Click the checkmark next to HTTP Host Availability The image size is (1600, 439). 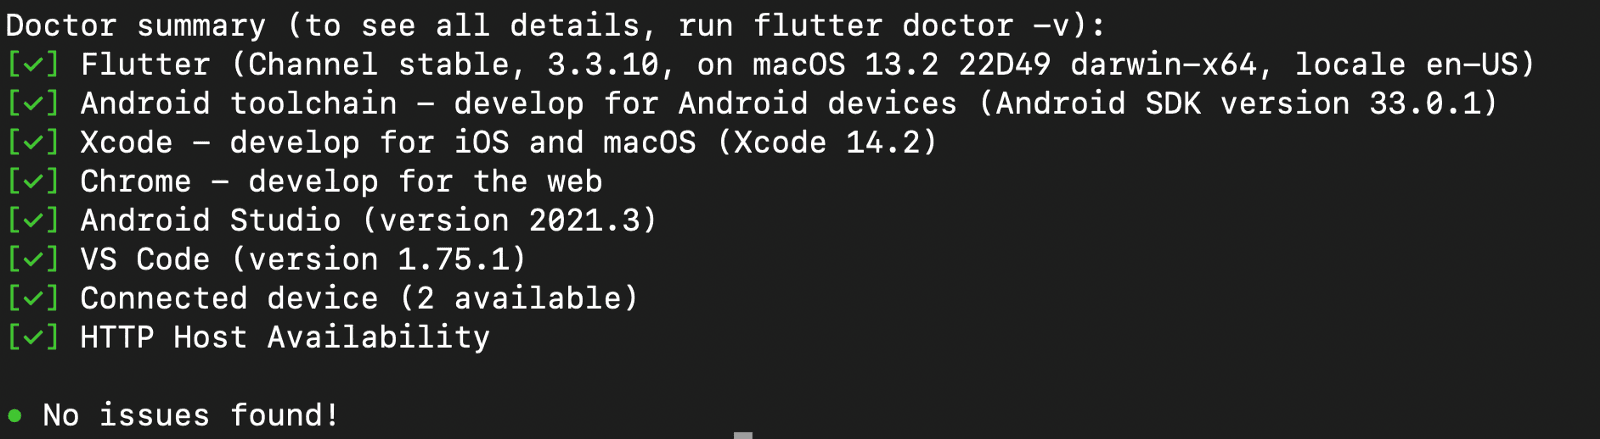(33, 338)
